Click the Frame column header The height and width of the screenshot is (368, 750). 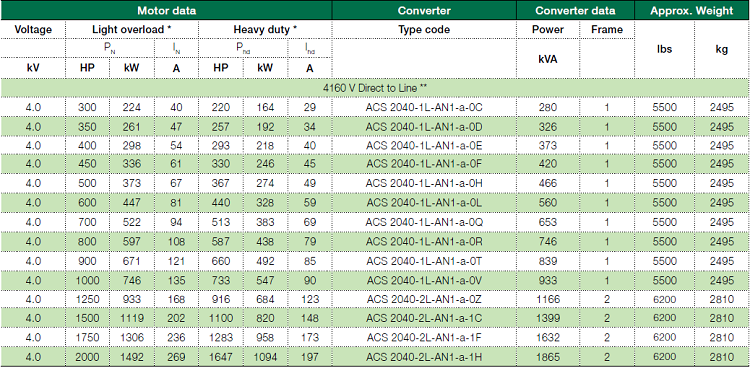click(607, 30)
